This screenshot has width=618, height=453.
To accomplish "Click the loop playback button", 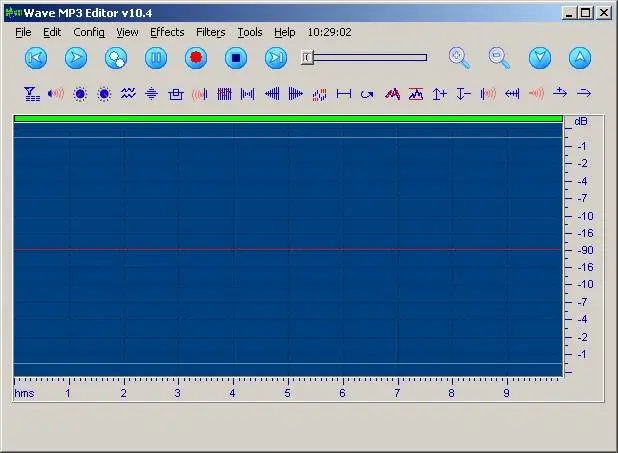I will pyautogui.click(x=116, y=58).
